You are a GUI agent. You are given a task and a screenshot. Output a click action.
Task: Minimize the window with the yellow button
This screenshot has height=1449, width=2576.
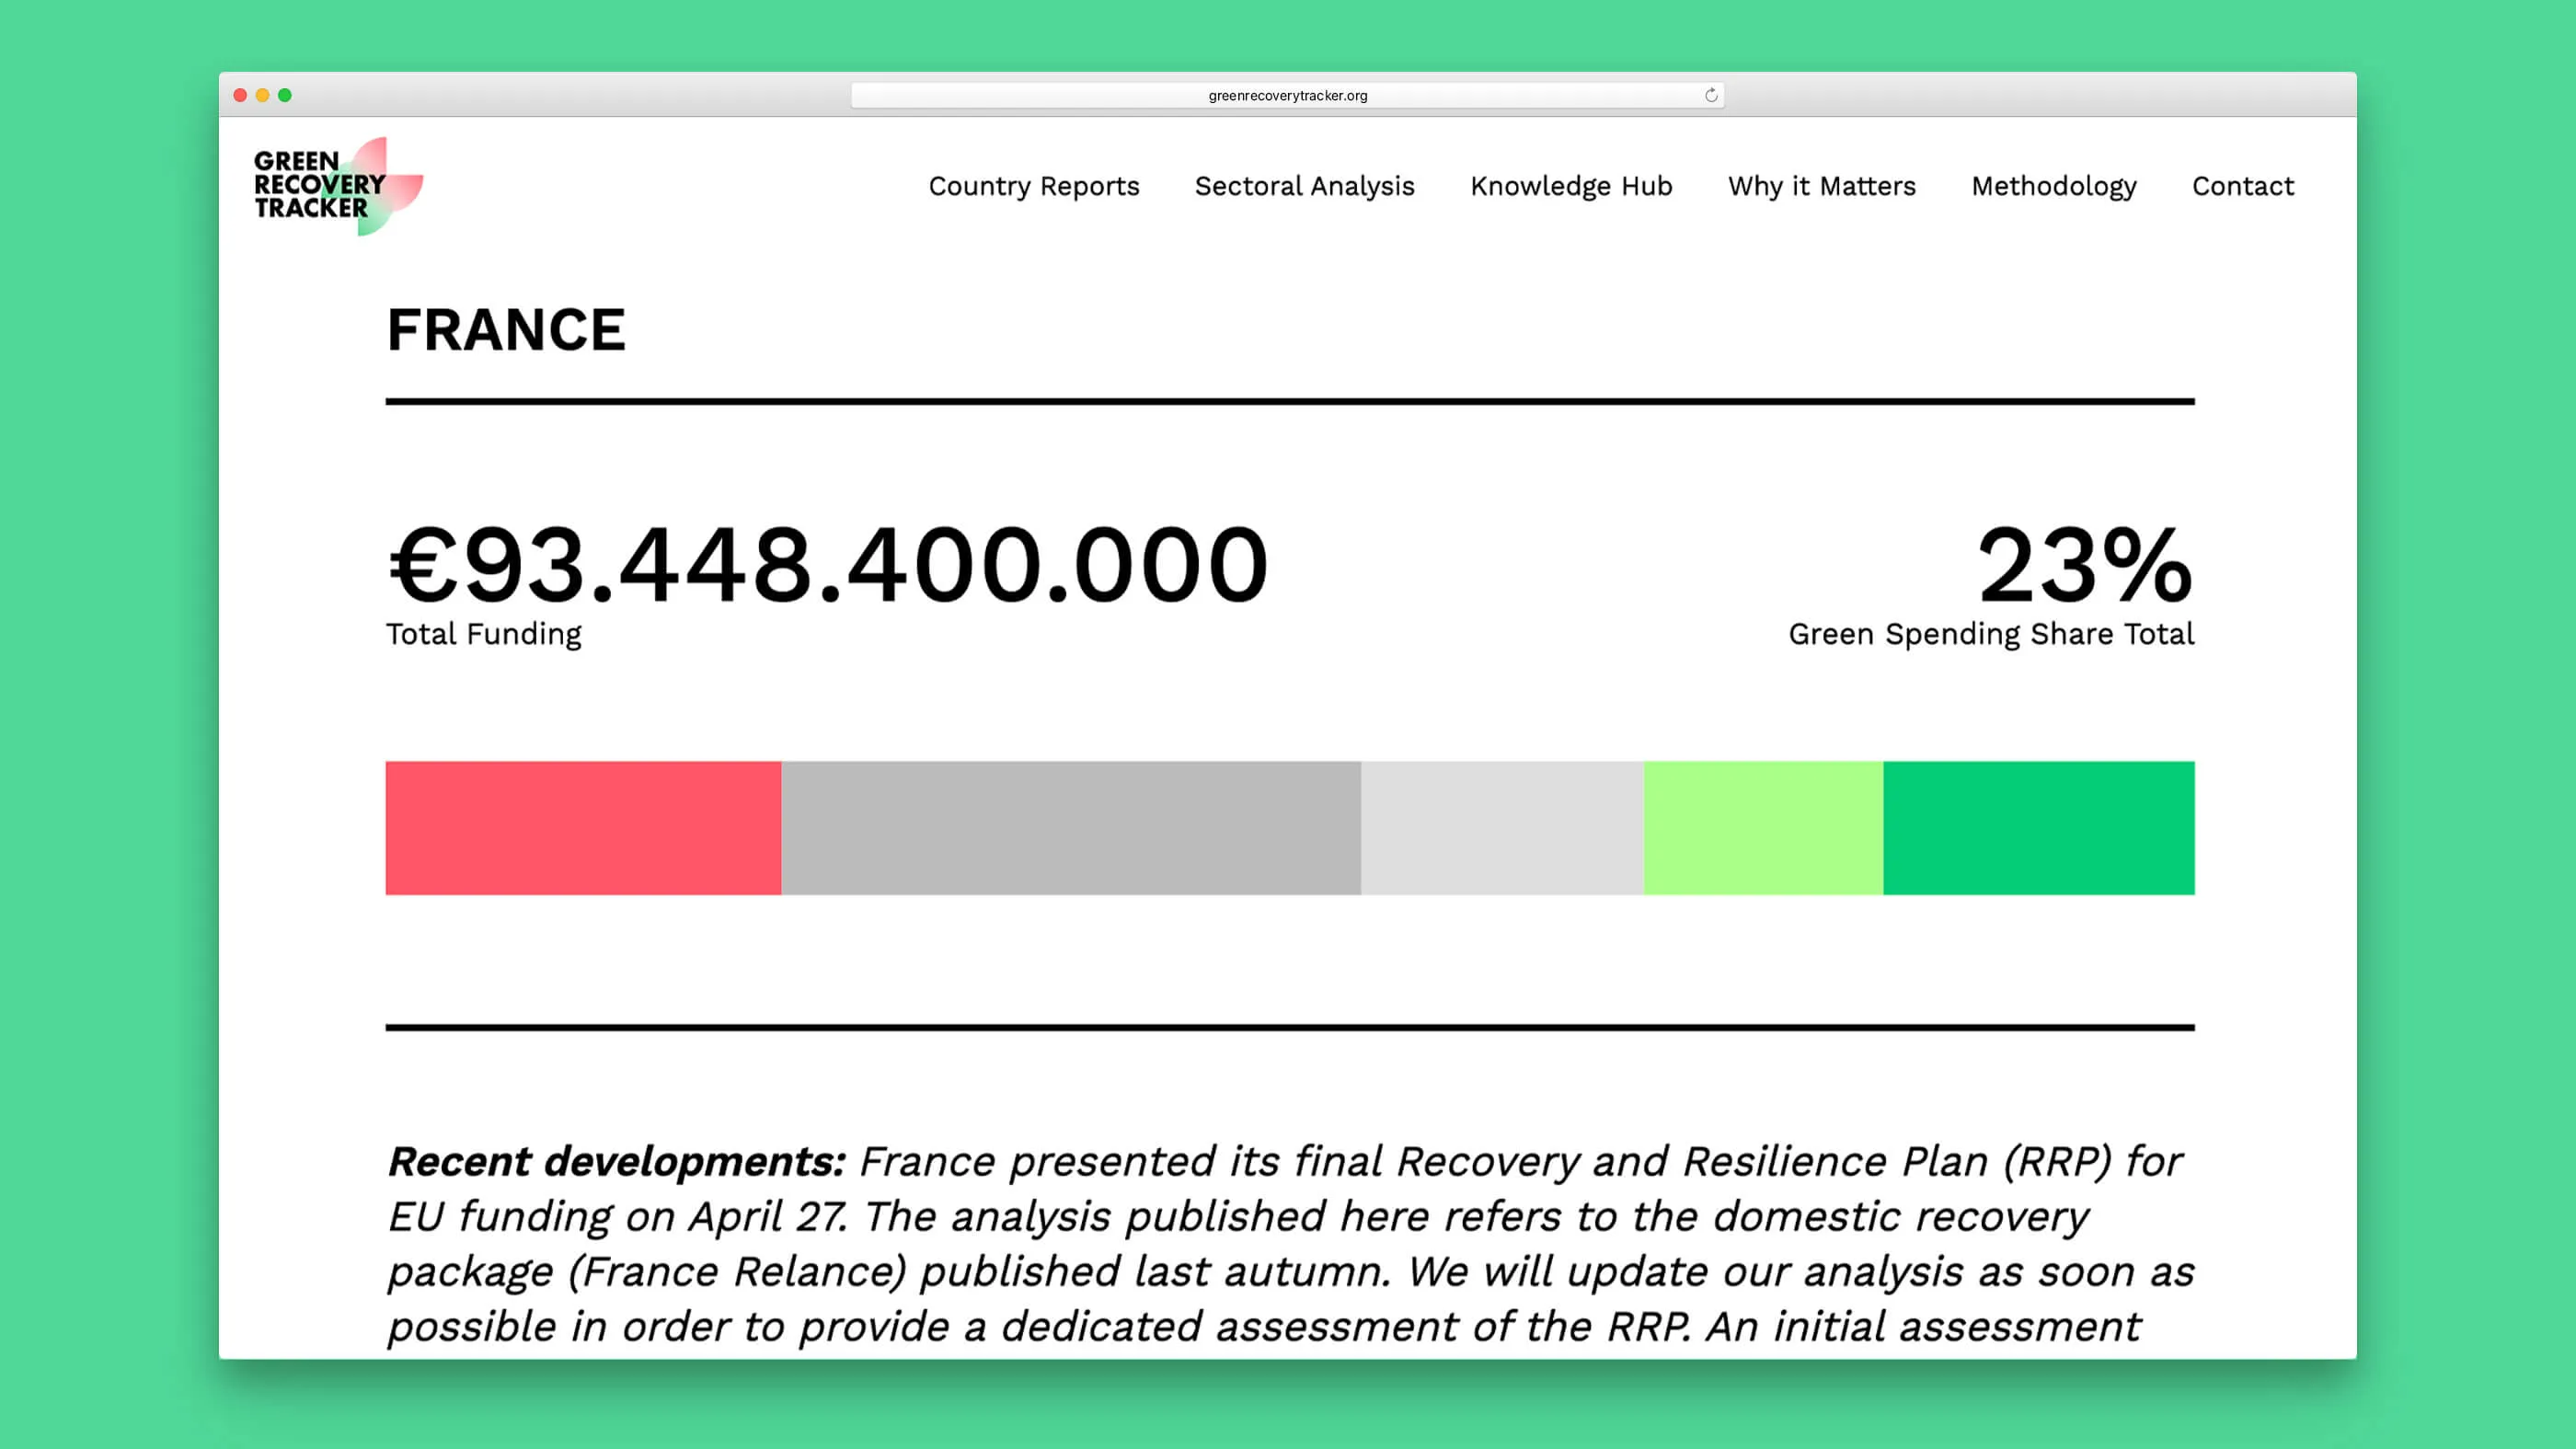pos(262,95)
